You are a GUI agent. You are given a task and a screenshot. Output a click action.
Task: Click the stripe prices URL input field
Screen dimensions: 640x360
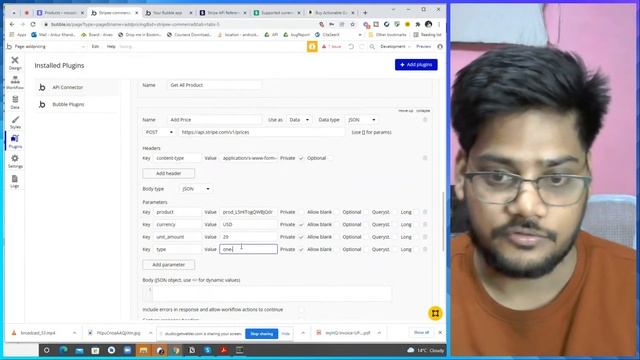pos(262,132)
